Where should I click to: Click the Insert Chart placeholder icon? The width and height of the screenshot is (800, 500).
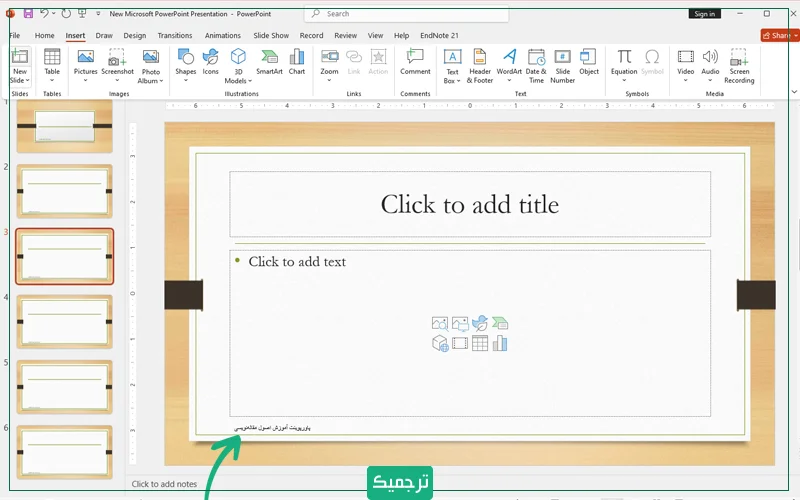click(x=499, y=343)
